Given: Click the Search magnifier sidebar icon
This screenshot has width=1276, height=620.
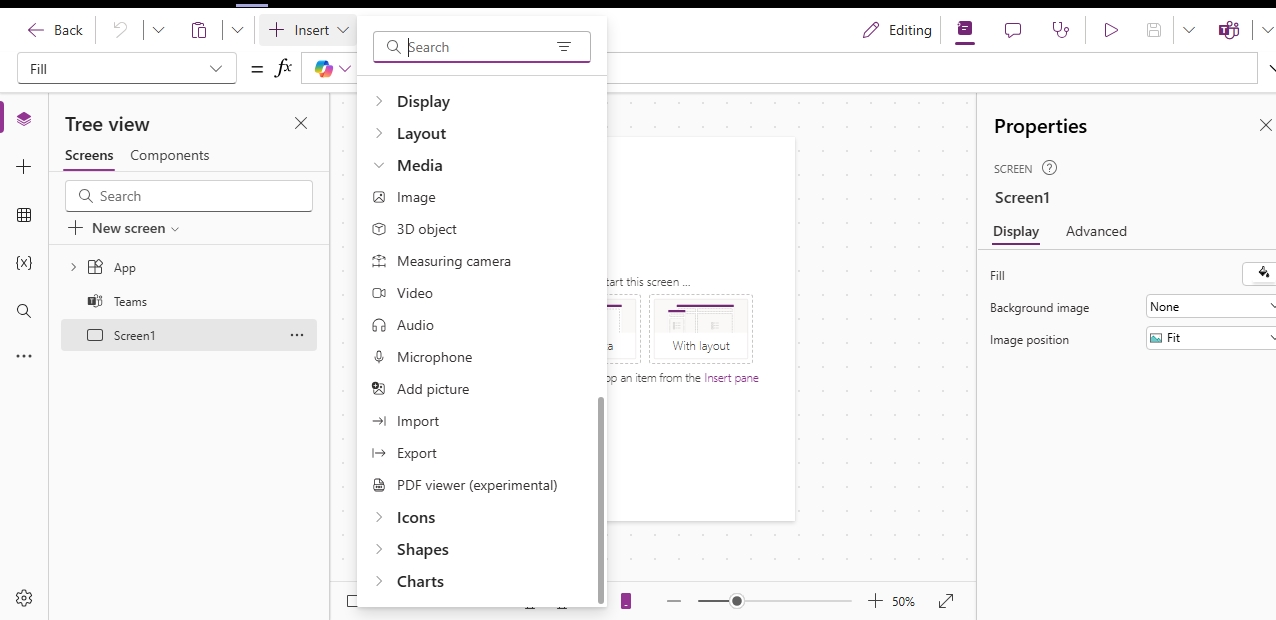Looking at the screenshot, I should coord(24,311).
